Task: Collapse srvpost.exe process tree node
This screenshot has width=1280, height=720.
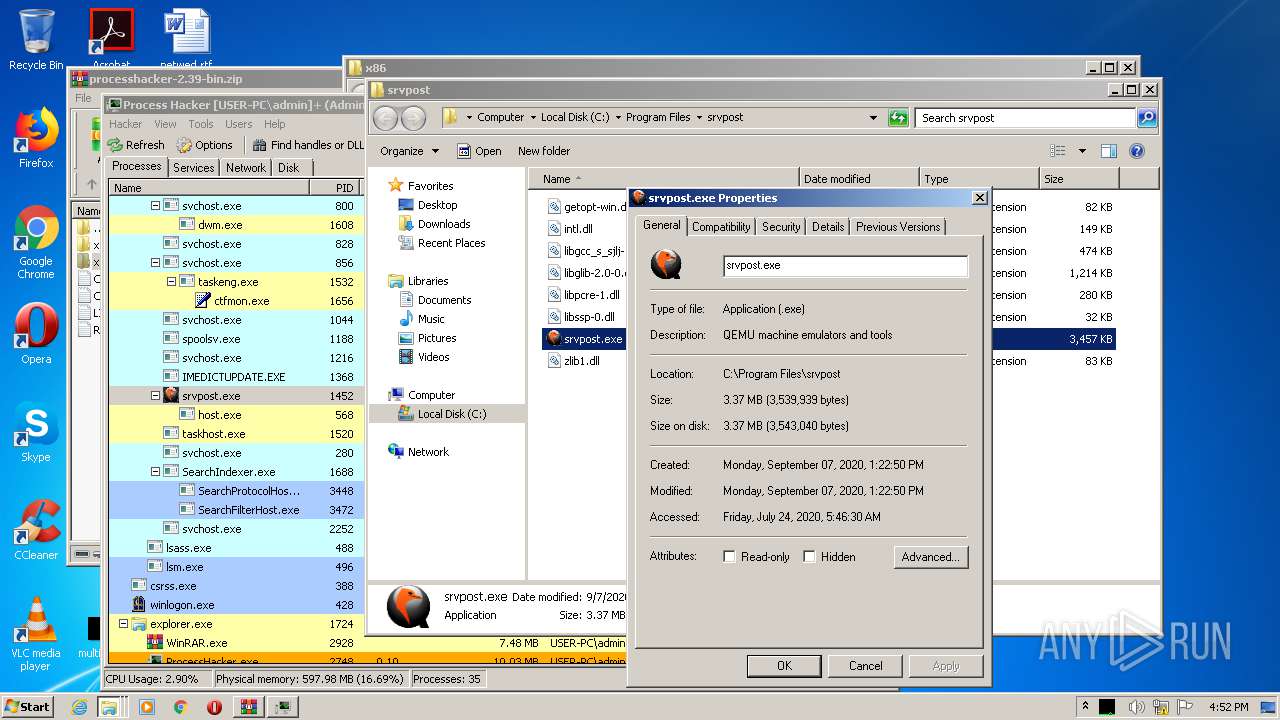Action: pyautogui.click(x=155, y=396)
